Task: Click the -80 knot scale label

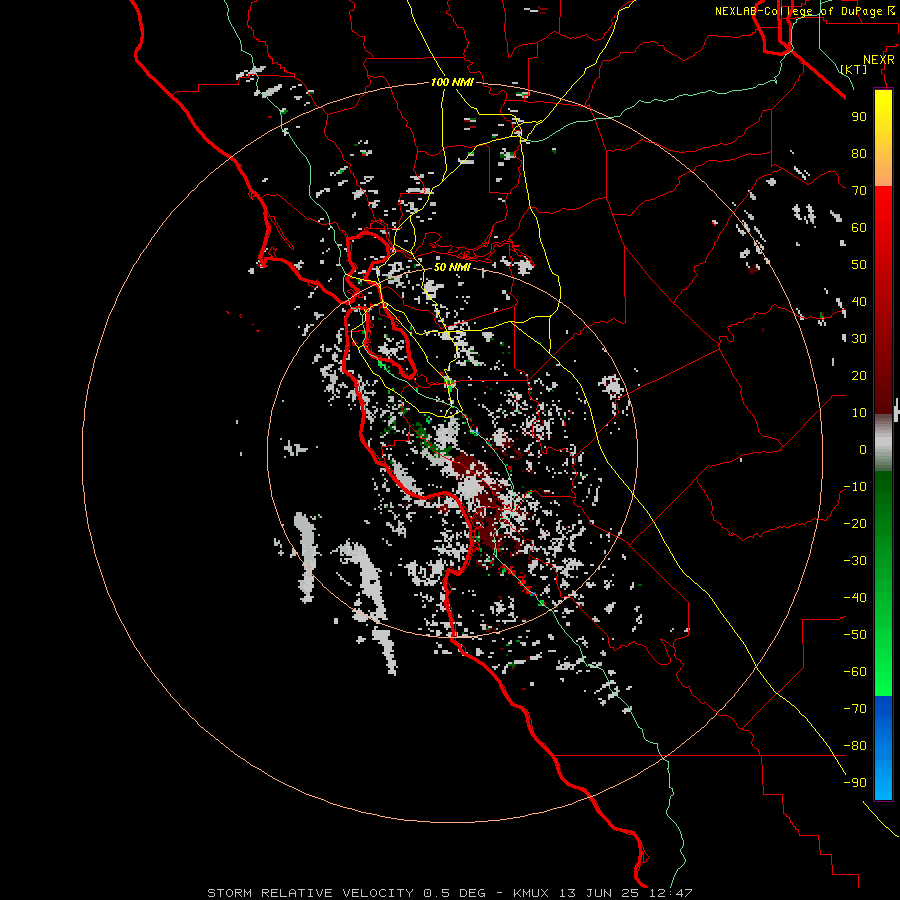Action: [x=855, y=746]
